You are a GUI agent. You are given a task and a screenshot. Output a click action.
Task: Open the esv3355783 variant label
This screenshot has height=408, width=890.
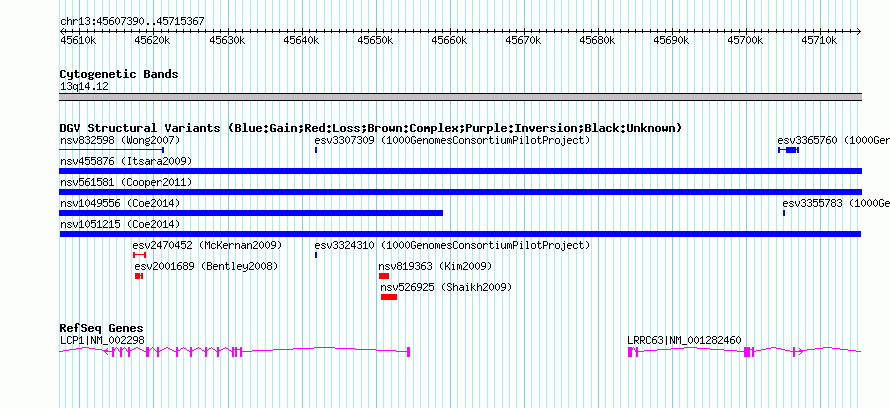pos(836,203)
